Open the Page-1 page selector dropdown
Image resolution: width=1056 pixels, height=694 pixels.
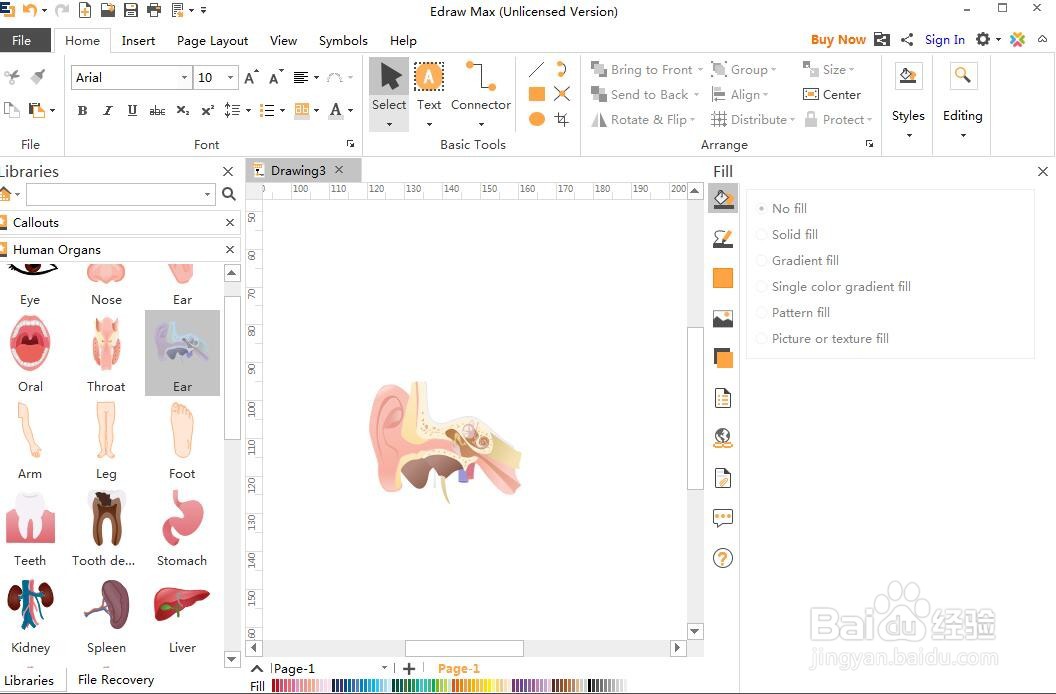[x=385, y=668]
